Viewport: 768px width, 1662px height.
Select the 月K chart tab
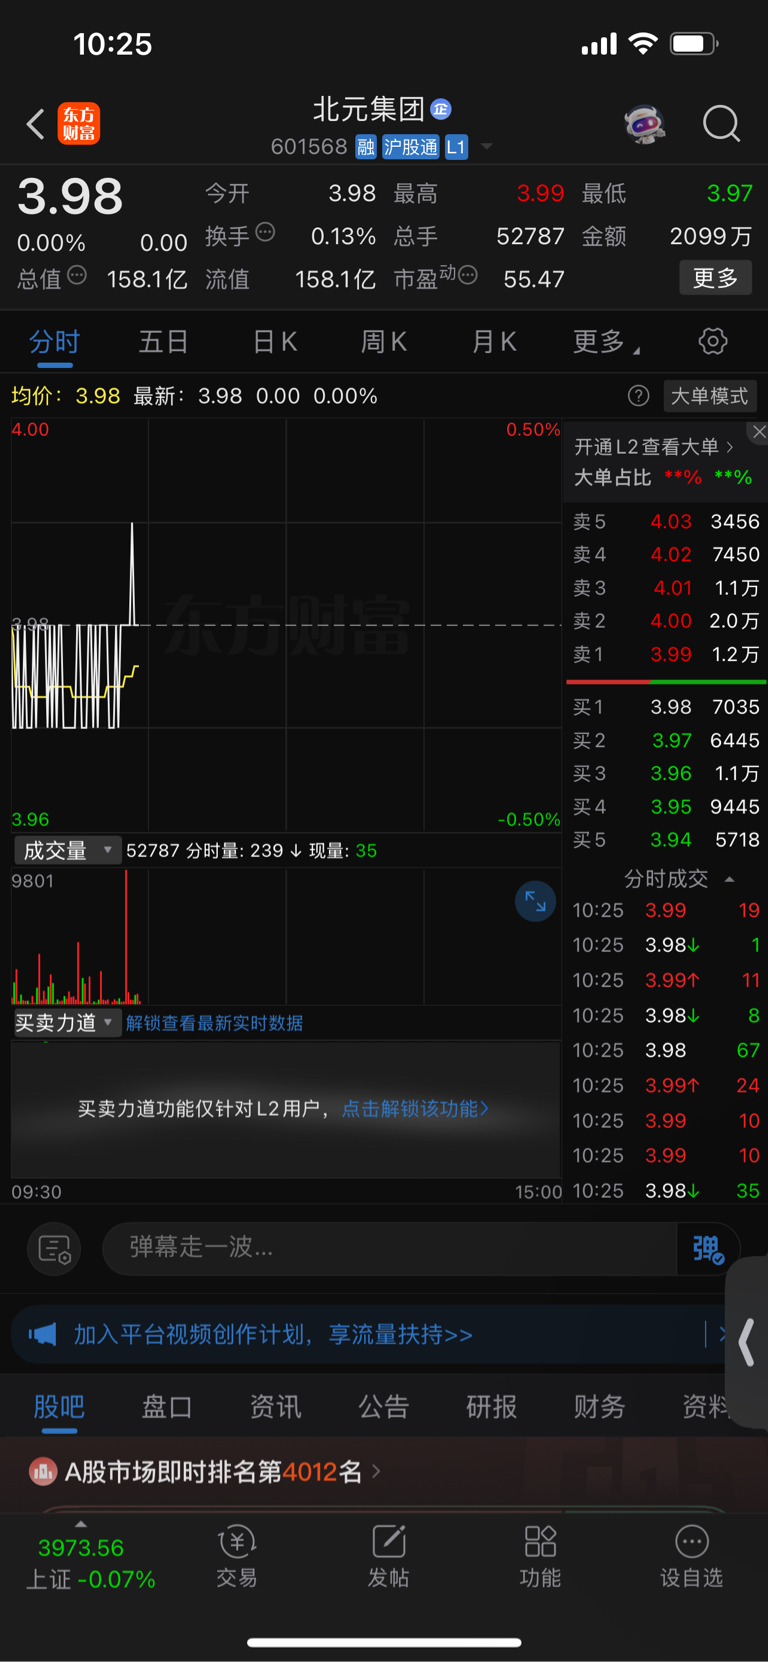(x=494, y=342)
